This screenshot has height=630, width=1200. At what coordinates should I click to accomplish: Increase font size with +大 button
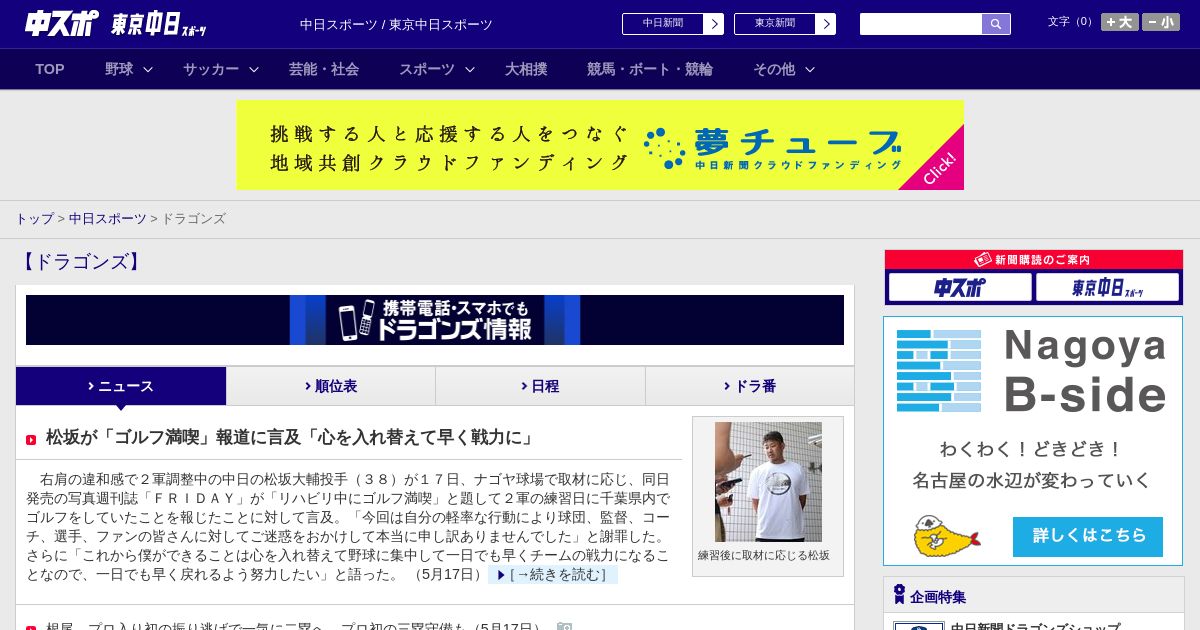coord(1120,22)
